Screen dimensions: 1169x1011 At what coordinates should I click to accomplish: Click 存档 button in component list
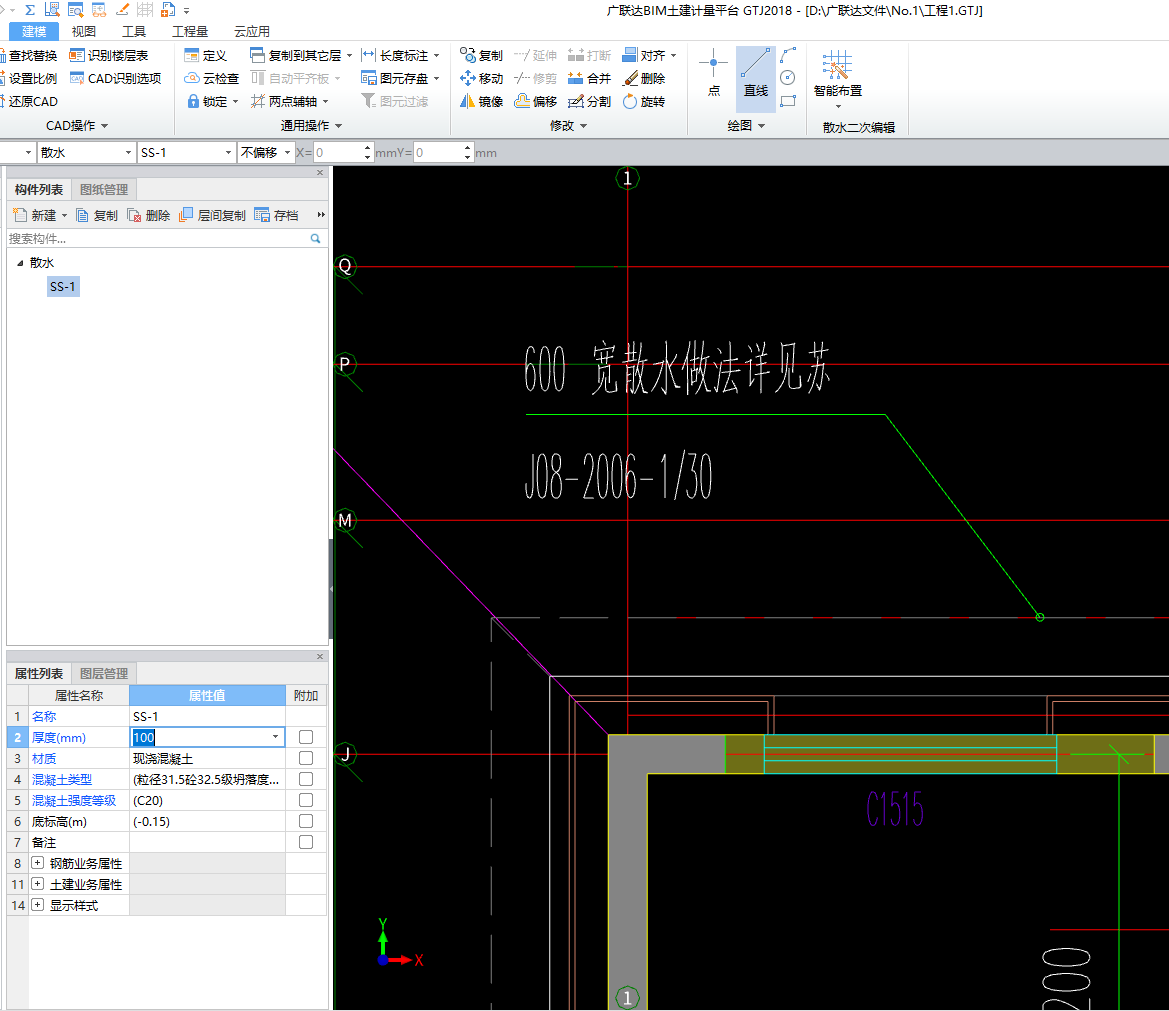[276, 215]
